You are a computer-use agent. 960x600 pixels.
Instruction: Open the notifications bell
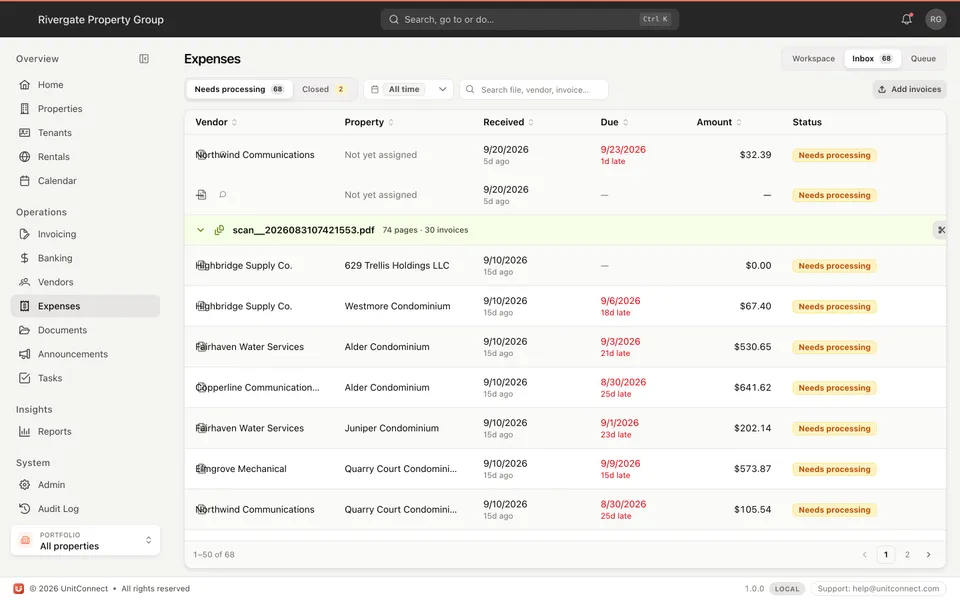pos(907,19)
